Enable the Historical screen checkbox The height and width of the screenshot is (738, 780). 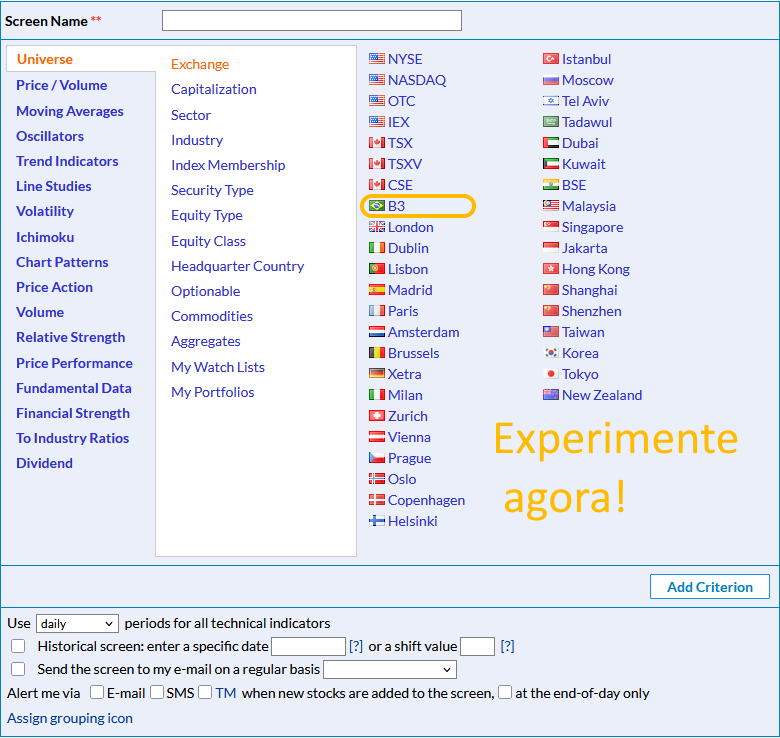coord(18,646)
